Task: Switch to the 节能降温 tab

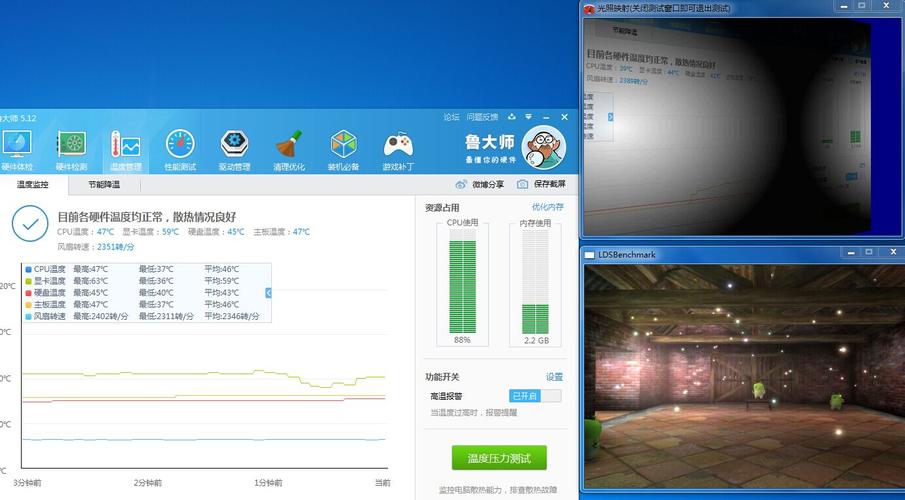Action: (x=104, y=185)
